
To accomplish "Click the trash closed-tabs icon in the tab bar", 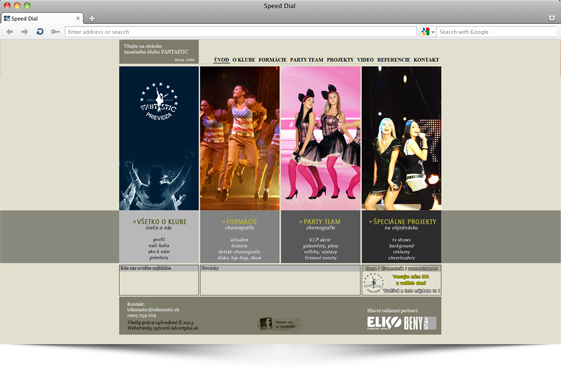I will [551, 18].
